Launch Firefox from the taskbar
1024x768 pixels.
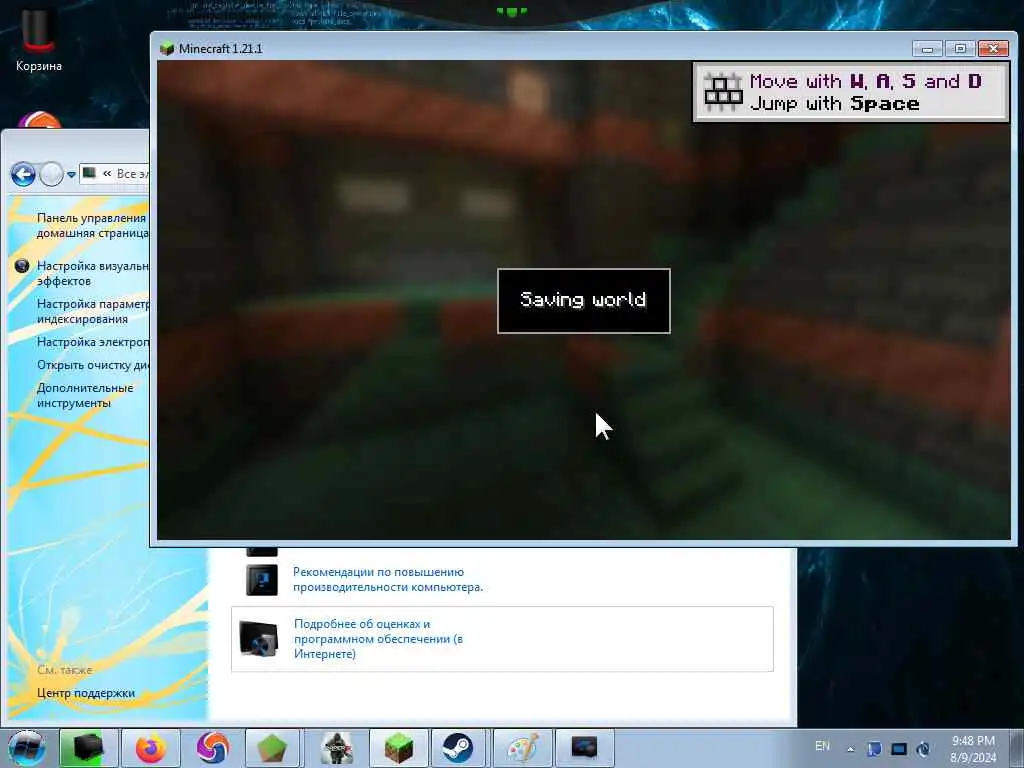coord(151,748)
